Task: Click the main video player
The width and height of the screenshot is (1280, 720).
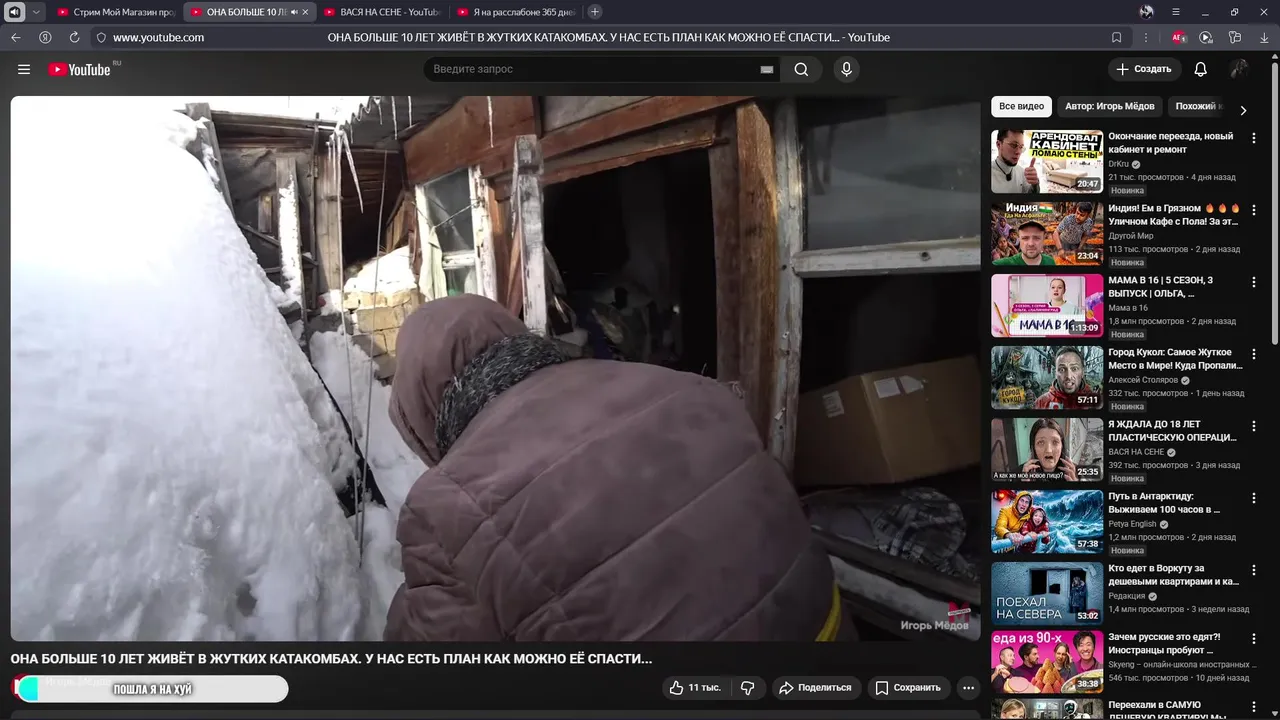Action: tap(495, 368)
